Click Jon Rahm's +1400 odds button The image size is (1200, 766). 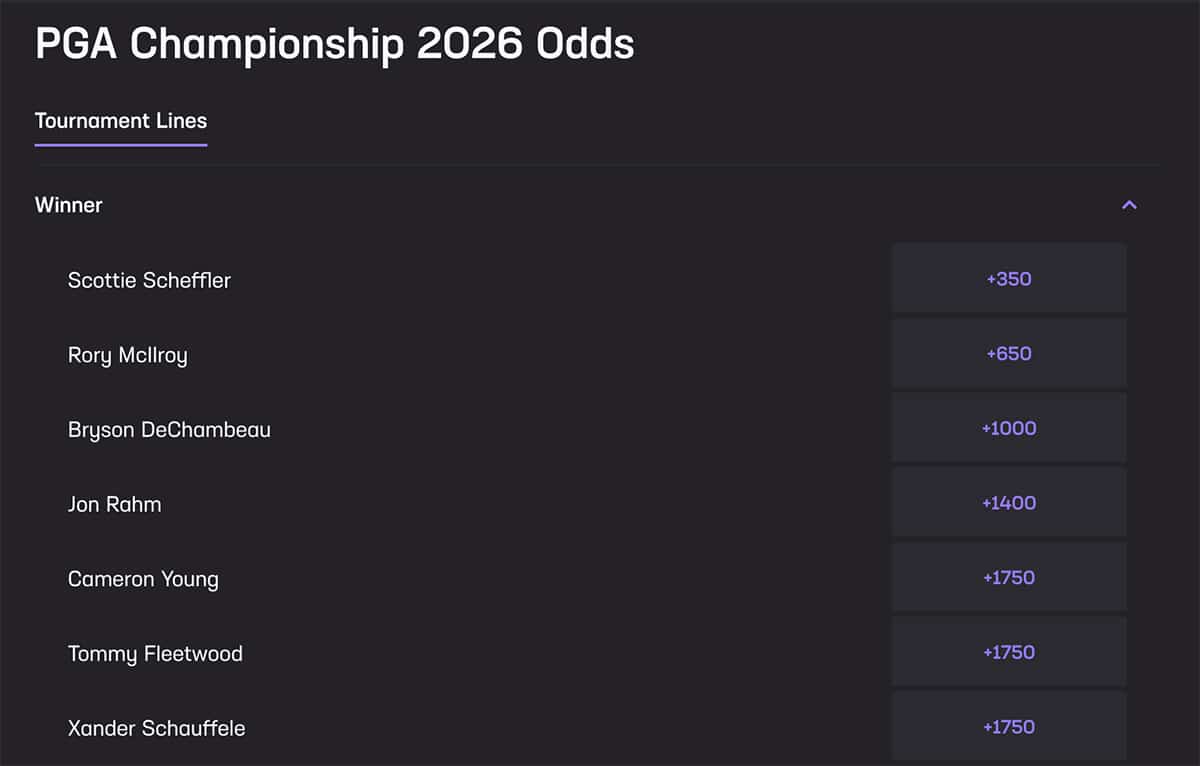click(1008, 502)
